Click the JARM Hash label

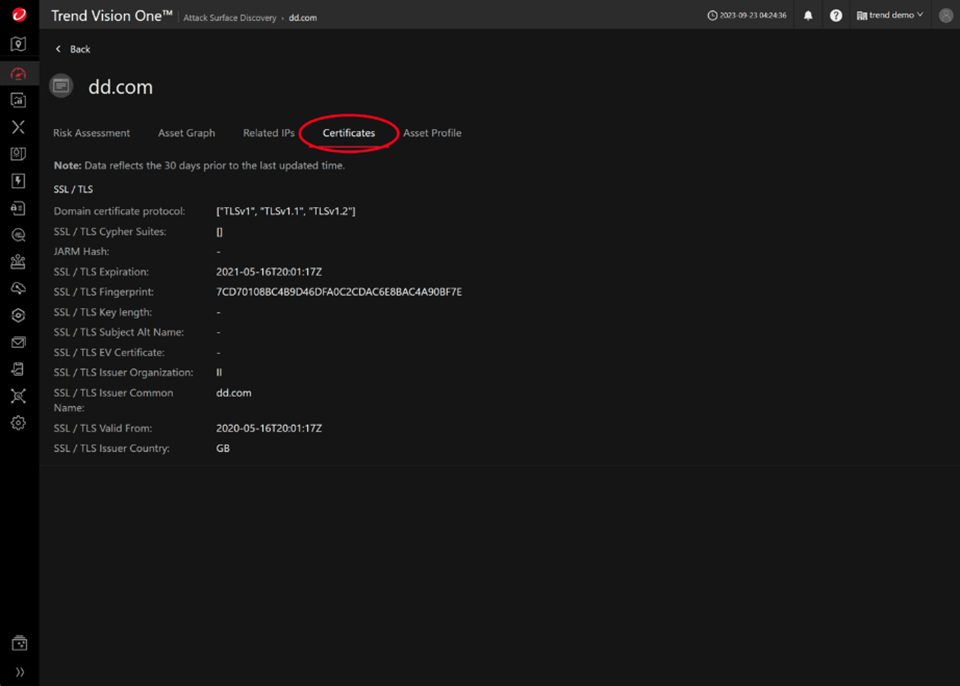pos(81,252)
